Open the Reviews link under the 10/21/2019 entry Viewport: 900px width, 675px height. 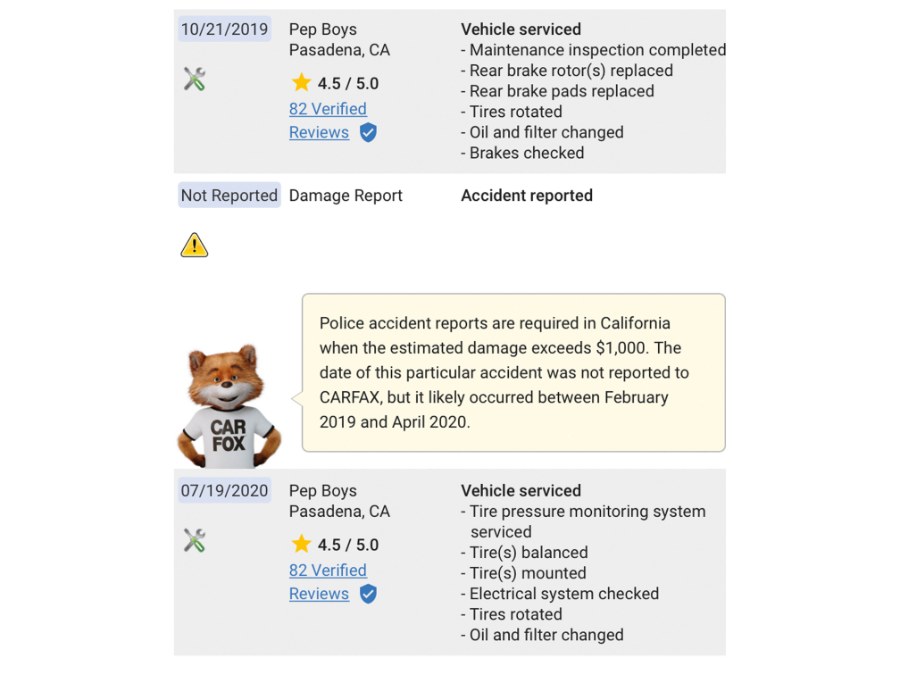click(319, 133)
